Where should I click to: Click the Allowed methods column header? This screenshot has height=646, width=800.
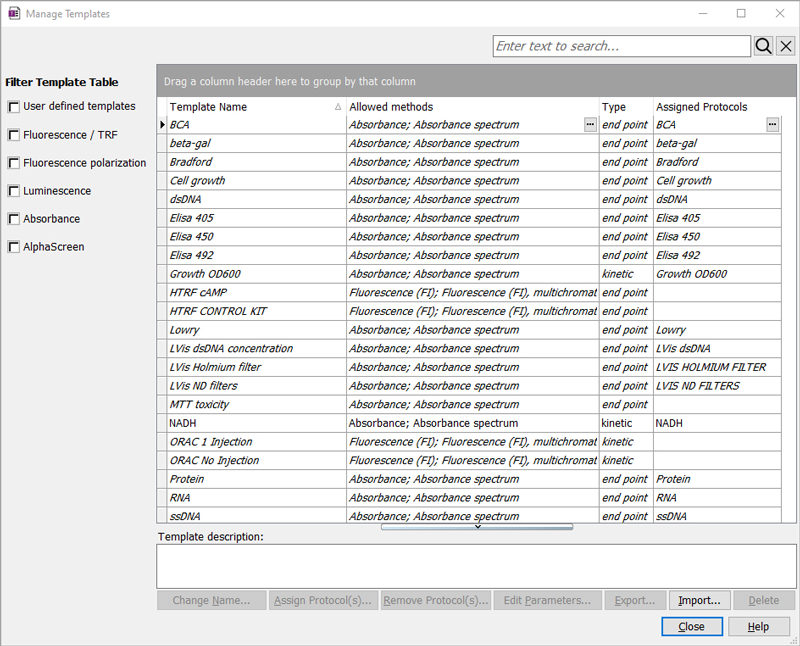[x=472, y=107]
